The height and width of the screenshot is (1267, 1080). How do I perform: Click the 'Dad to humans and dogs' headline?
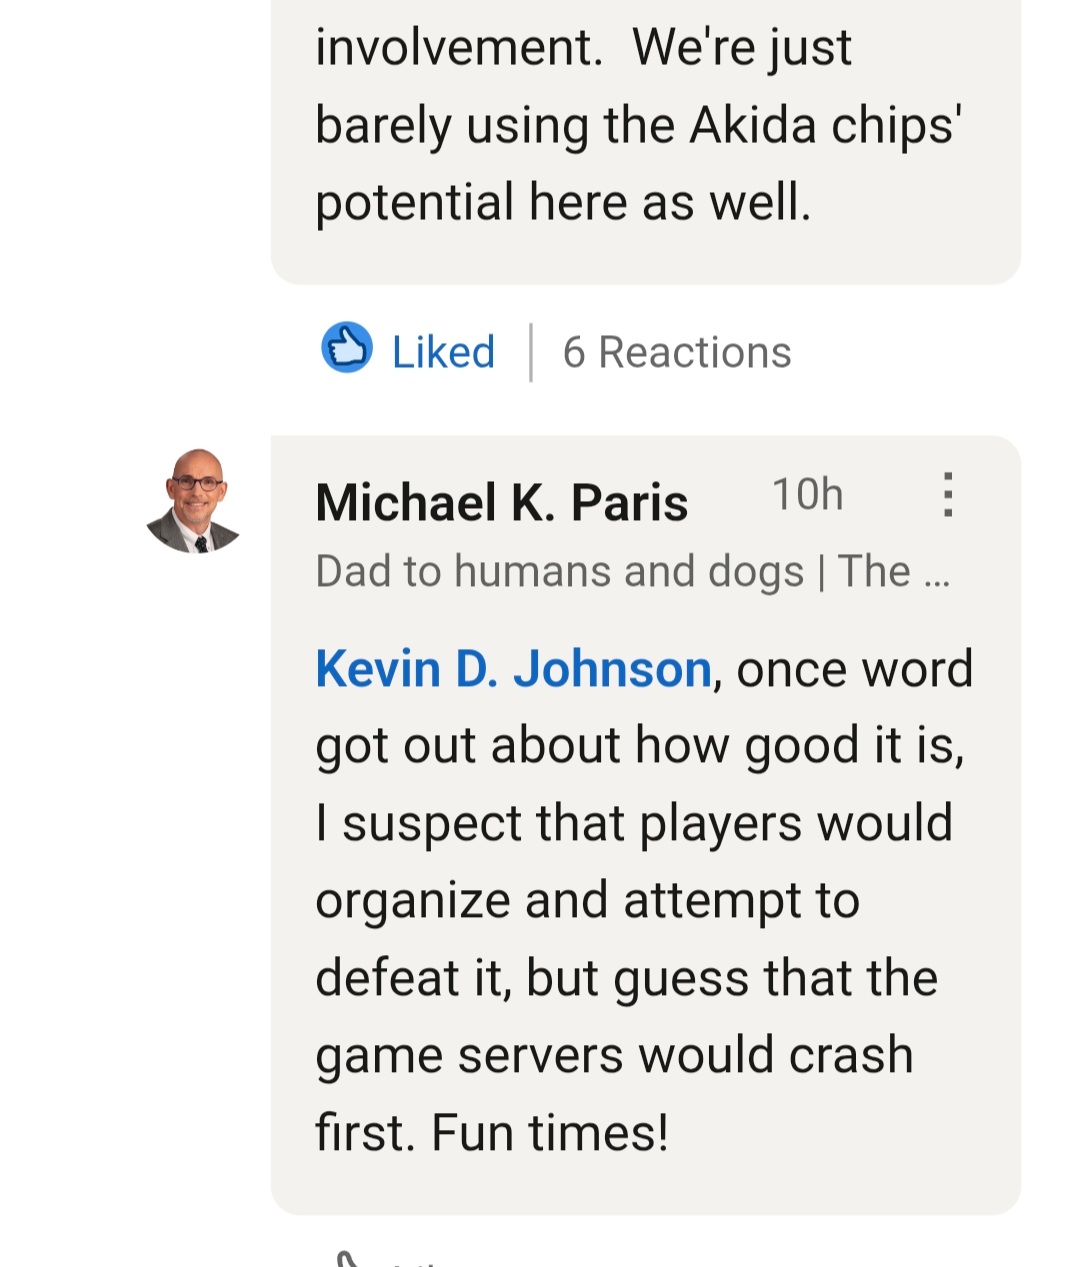point(560,572)
